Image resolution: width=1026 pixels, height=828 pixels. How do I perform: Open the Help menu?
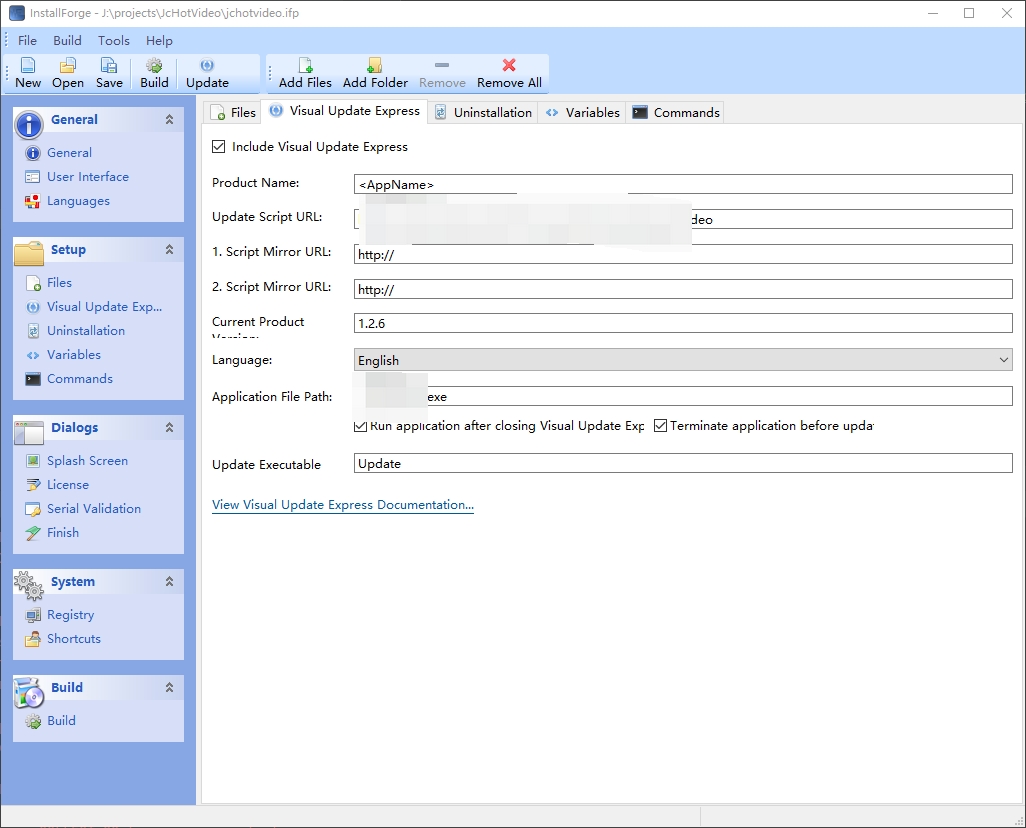coord(159,41)
